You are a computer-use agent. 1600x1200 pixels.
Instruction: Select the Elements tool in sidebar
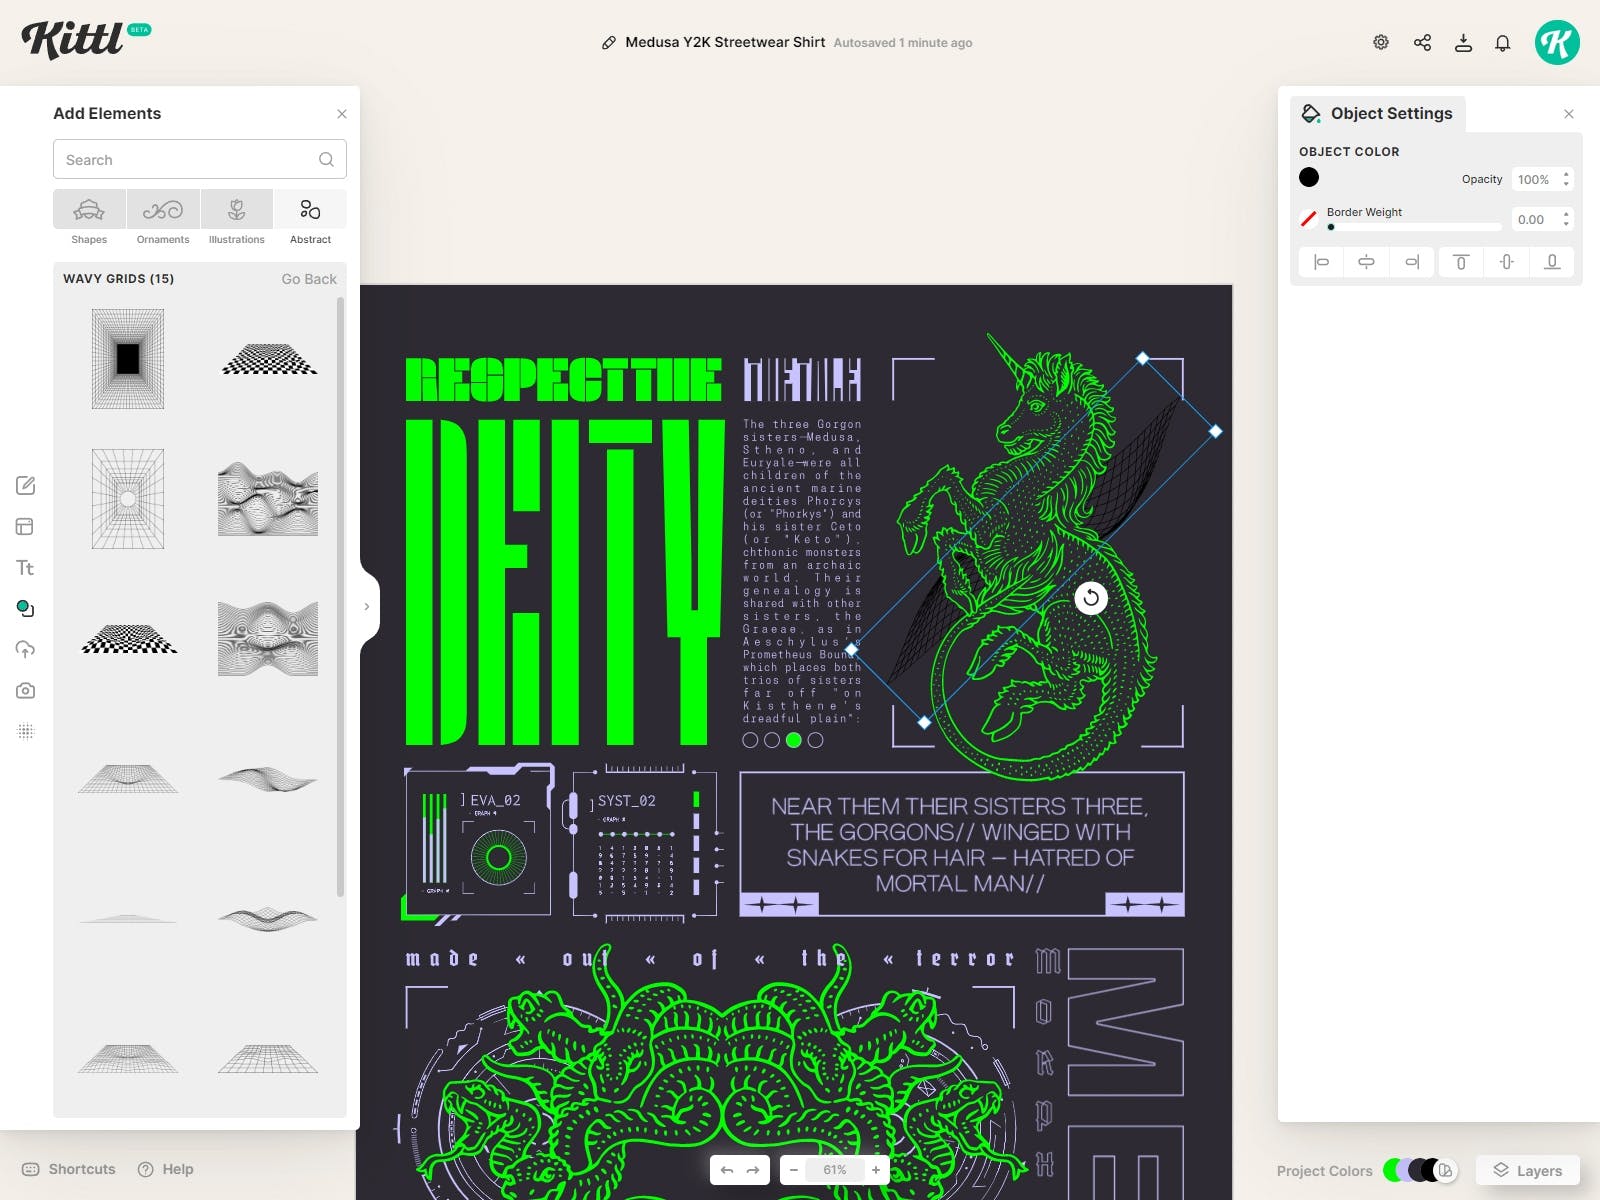(26, 609)
